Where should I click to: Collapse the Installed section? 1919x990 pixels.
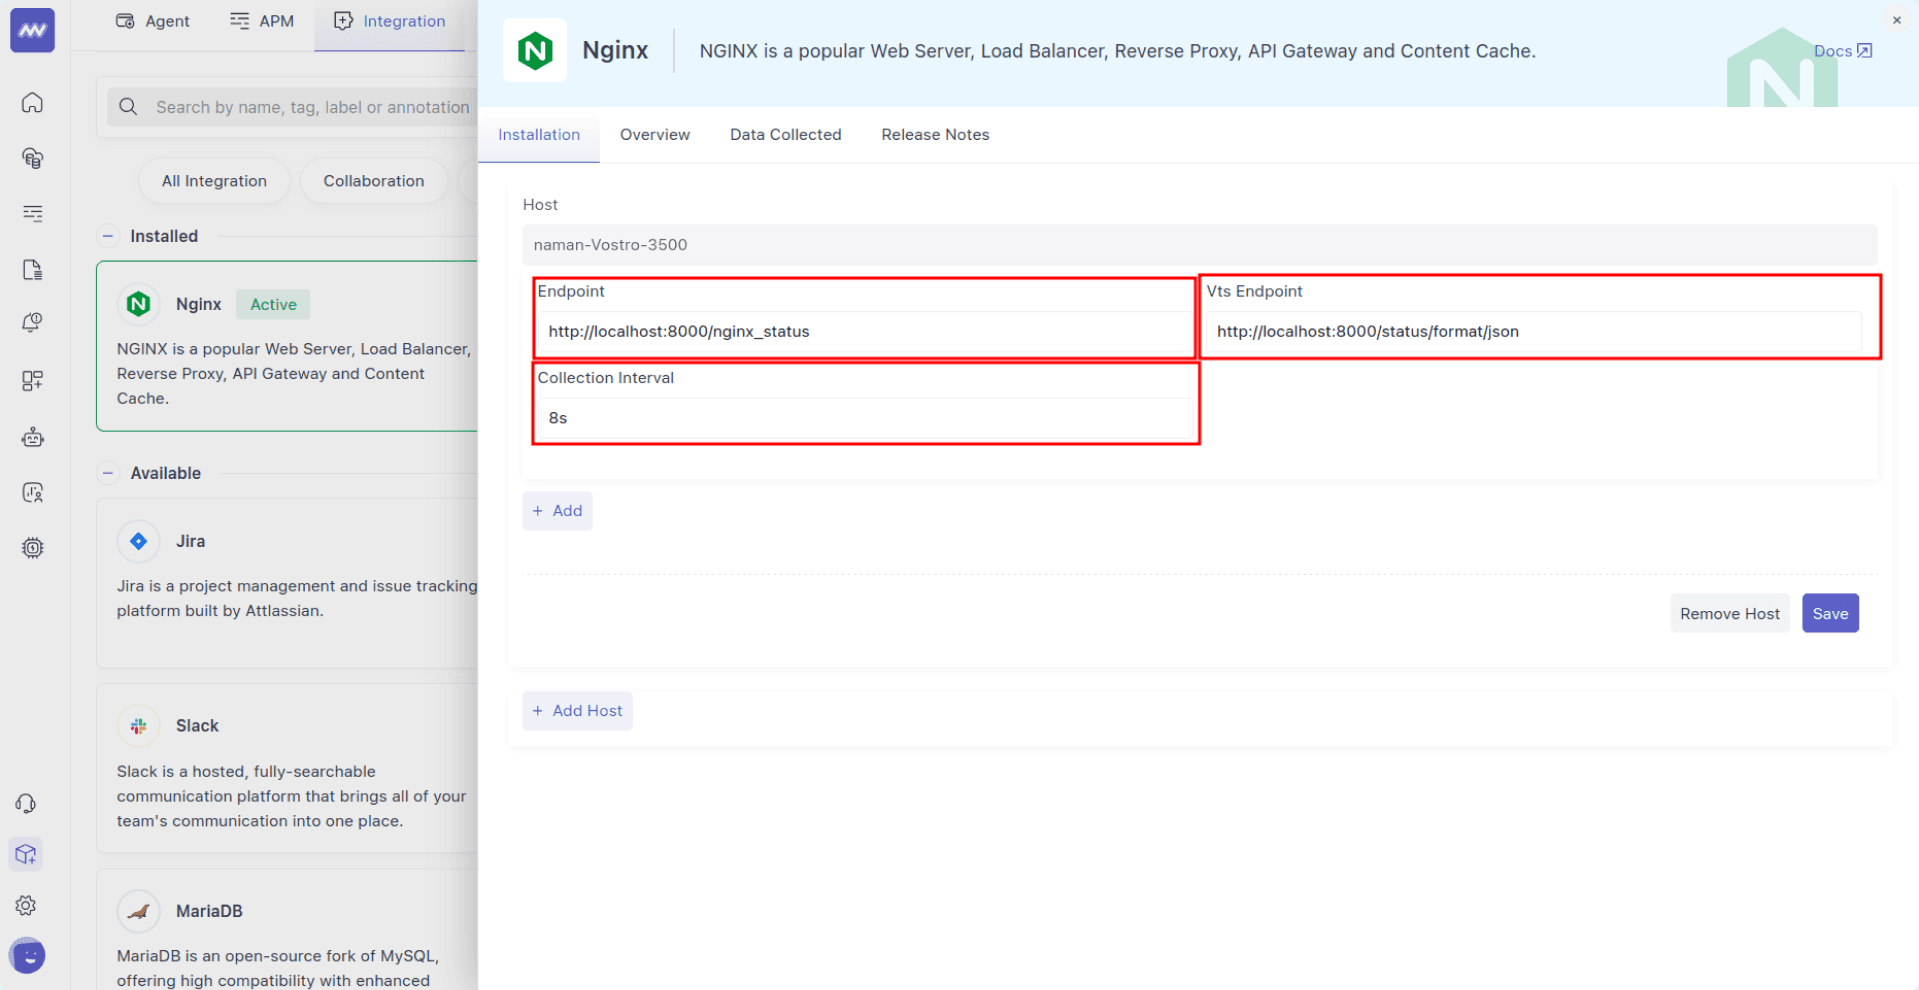pos(108,236)
